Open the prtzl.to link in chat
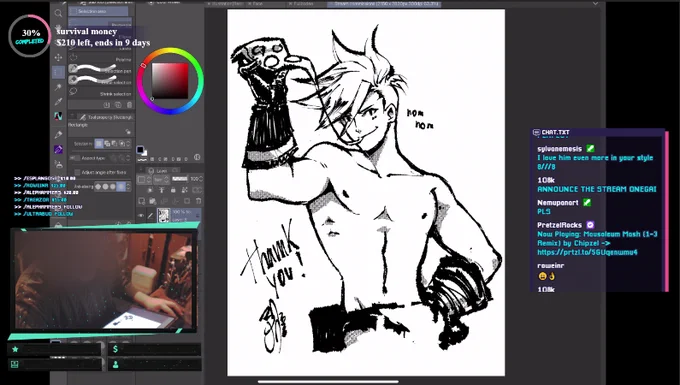680x385 pixels. click(x=587, y=252)
